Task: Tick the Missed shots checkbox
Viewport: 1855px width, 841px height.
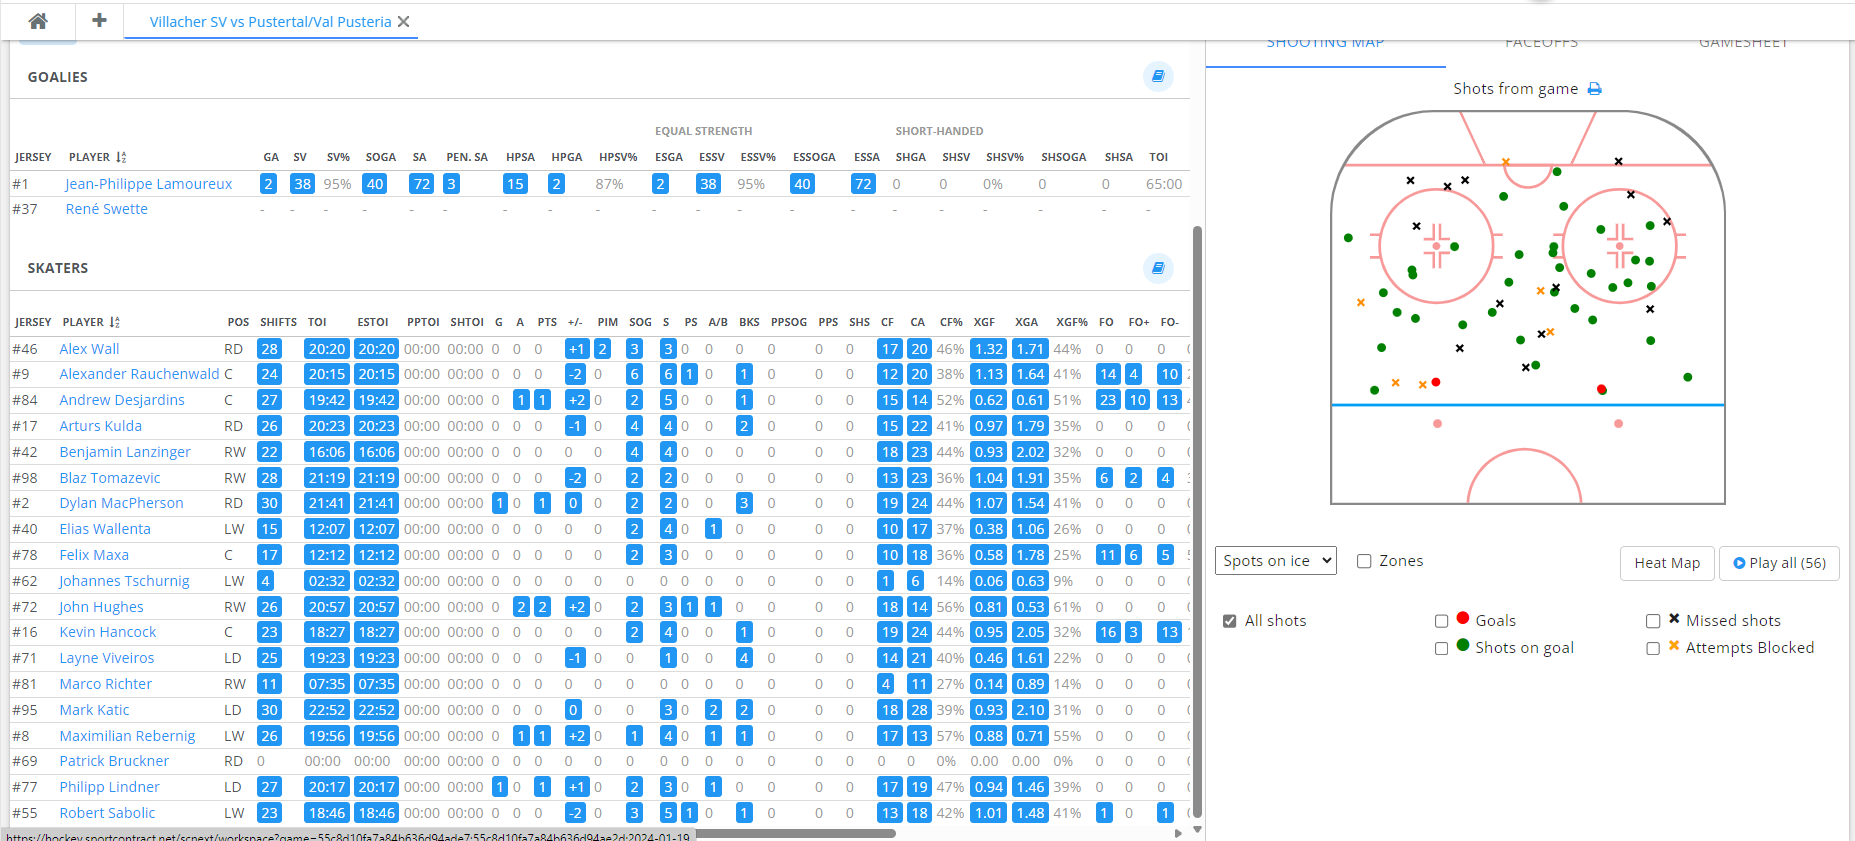Action: click(x=1653, y=621)
